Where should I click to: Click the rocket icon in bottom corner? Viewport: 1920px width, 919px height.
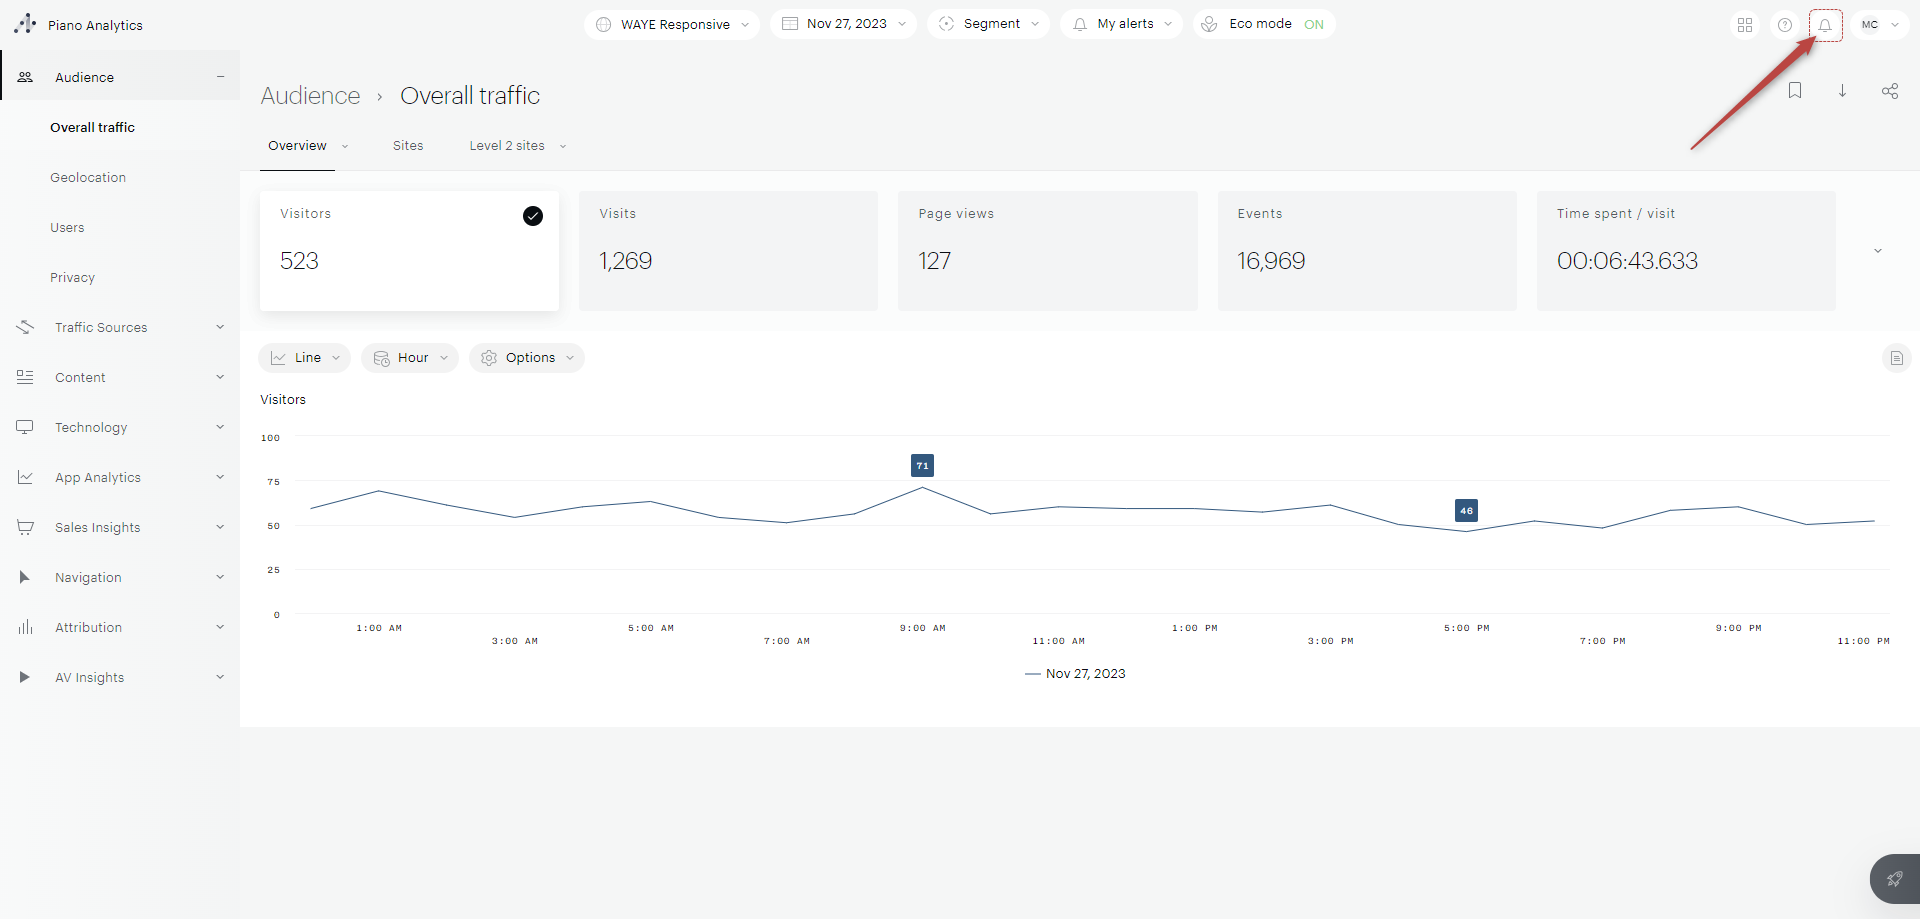pos(1894,879)
